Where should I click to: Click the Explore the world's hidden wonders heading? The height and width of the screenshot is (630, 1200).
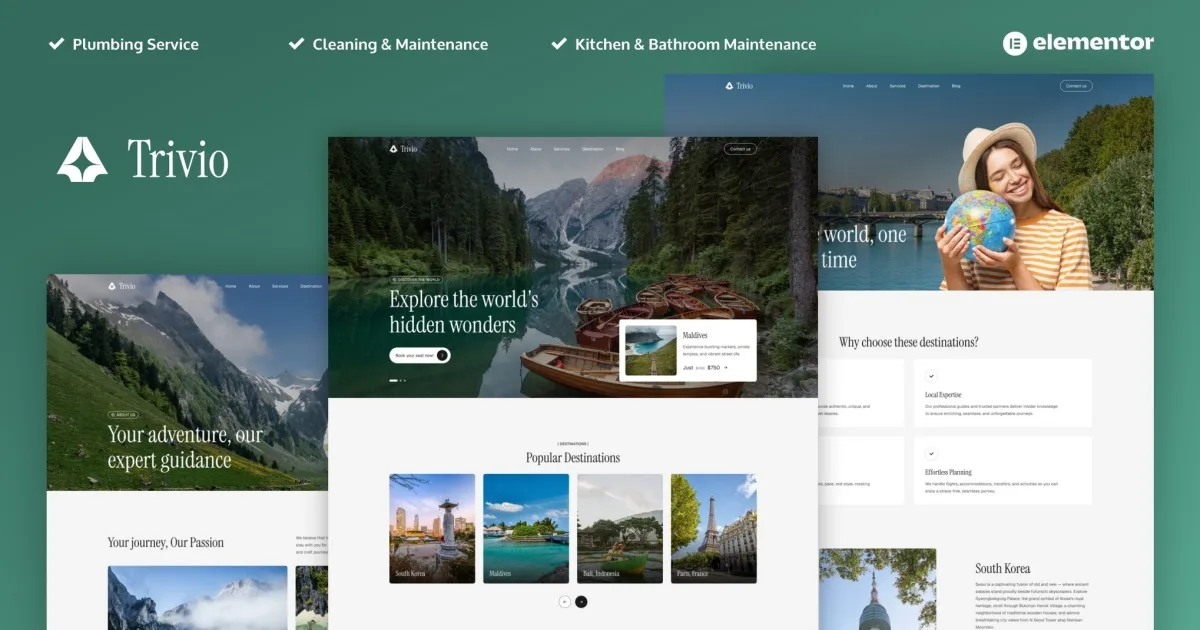pyautogui.click(x=464, y=312)
